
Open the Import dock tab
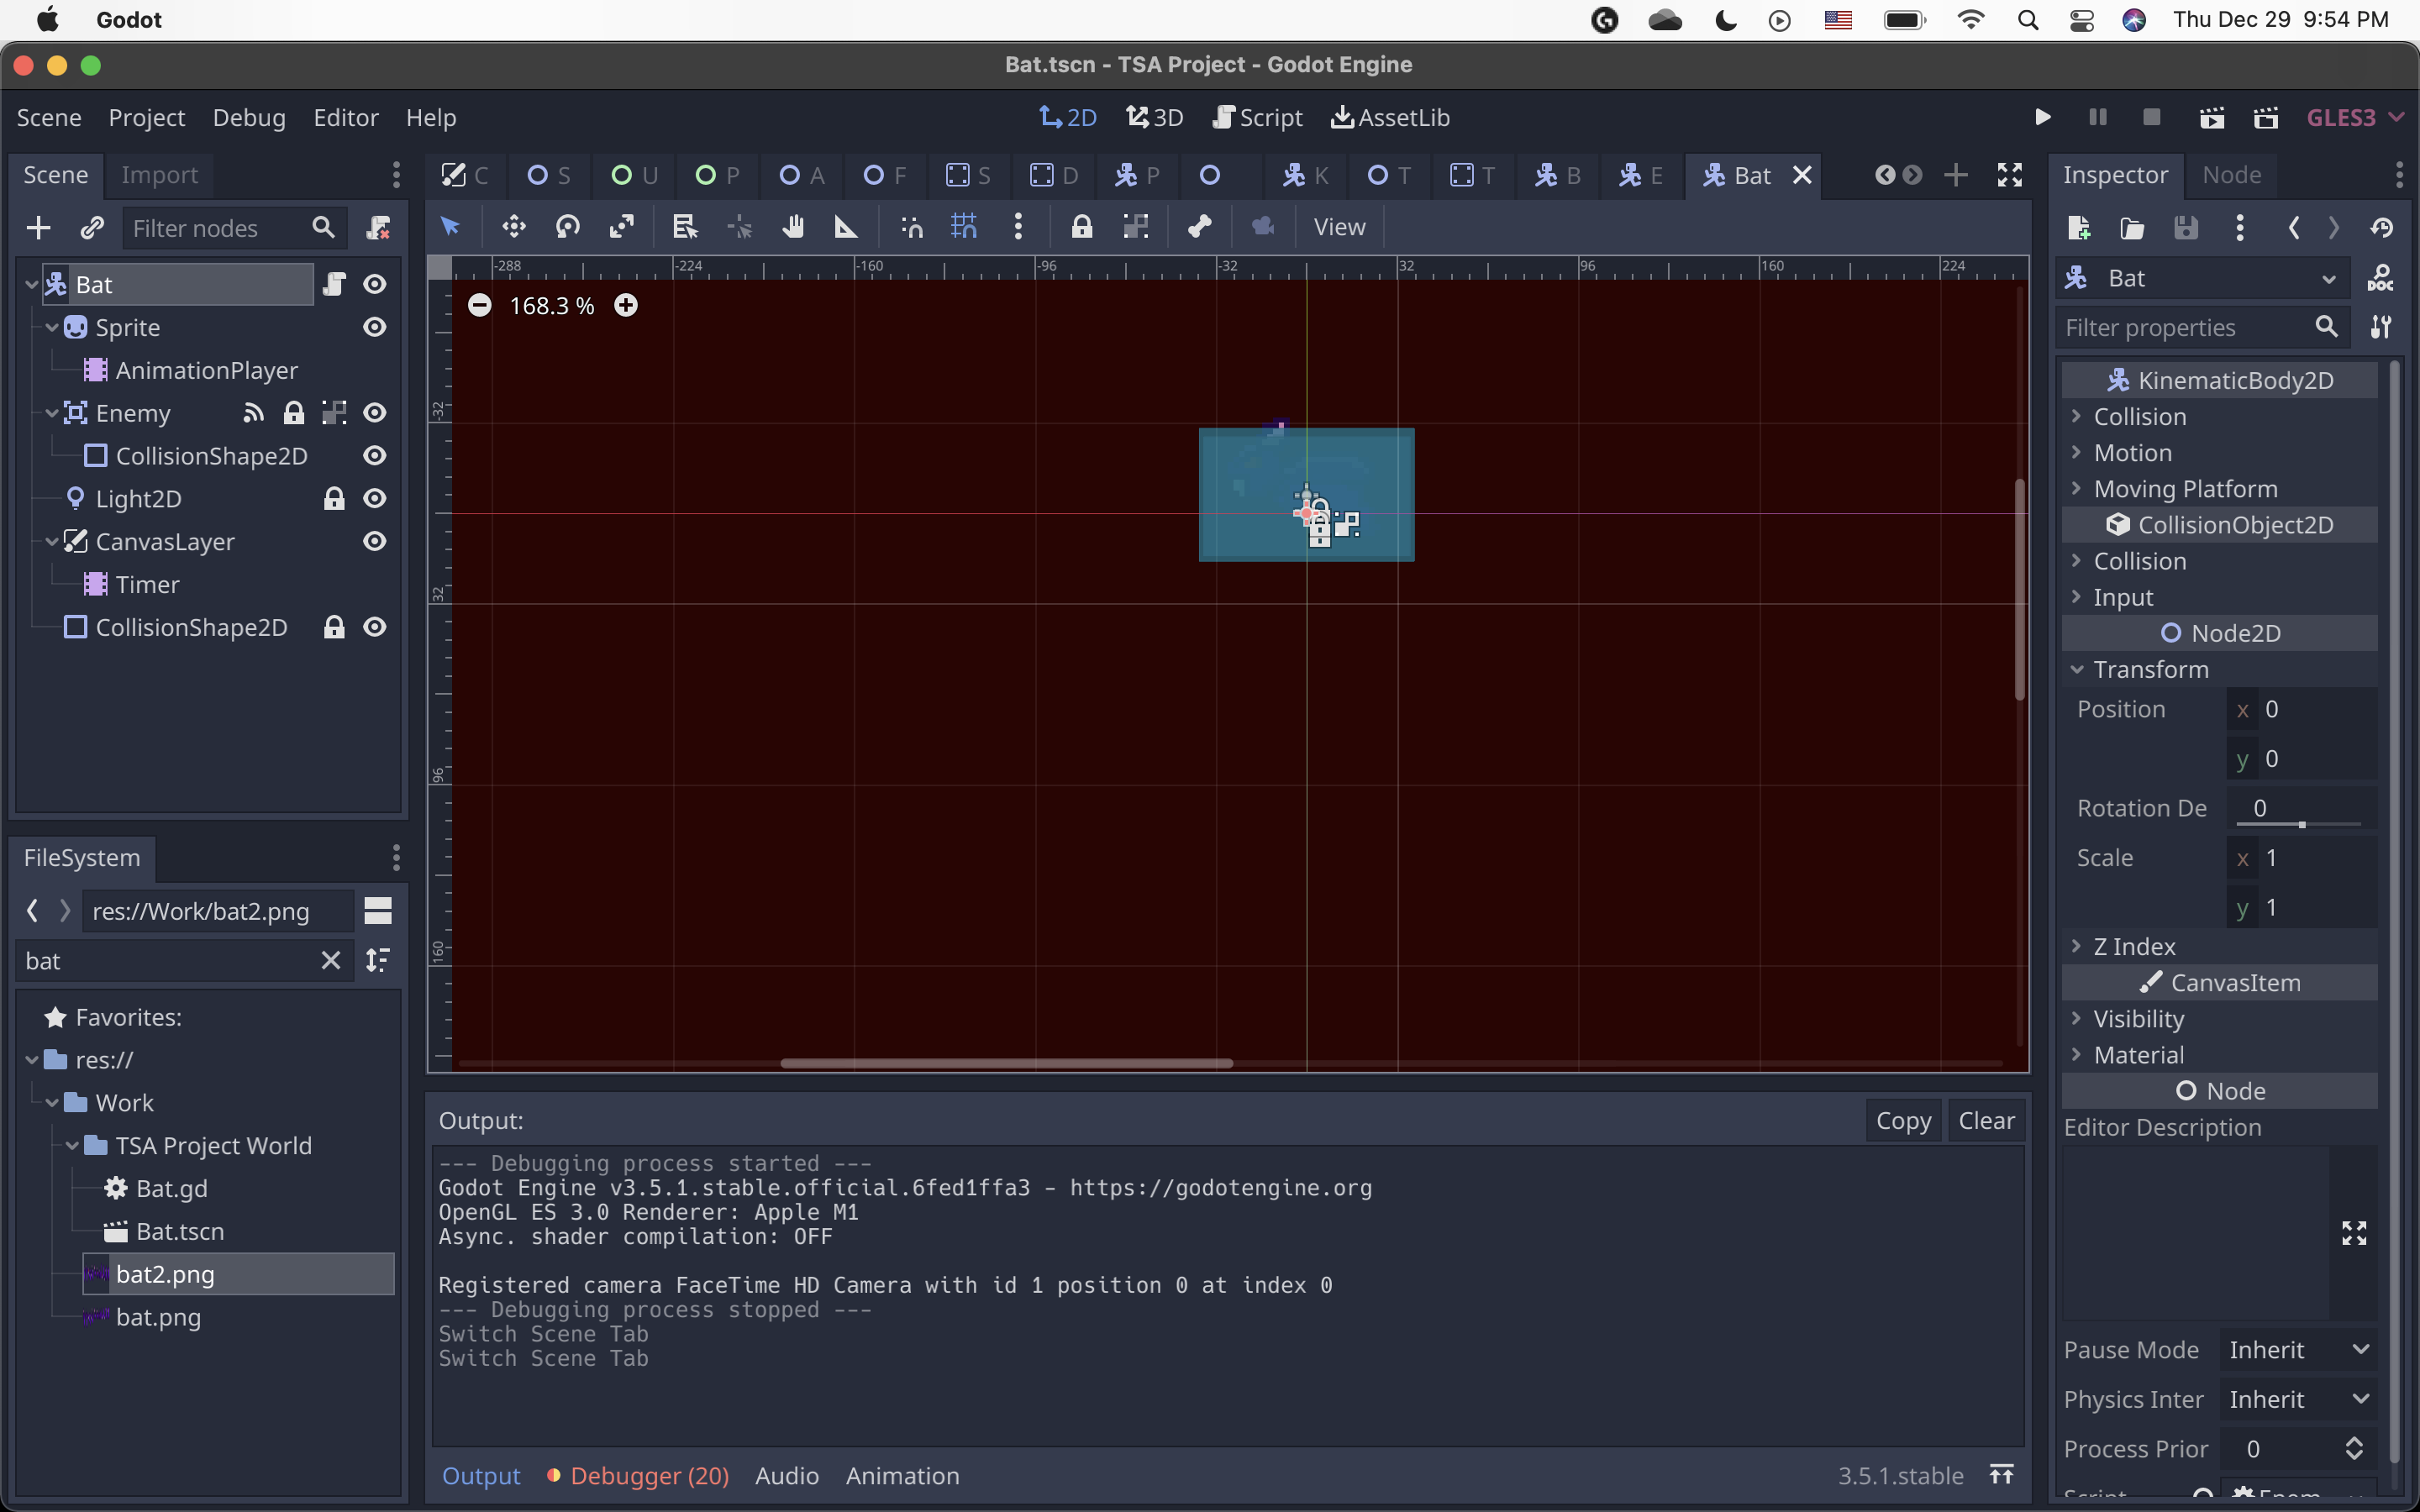(x=159, y=175)
